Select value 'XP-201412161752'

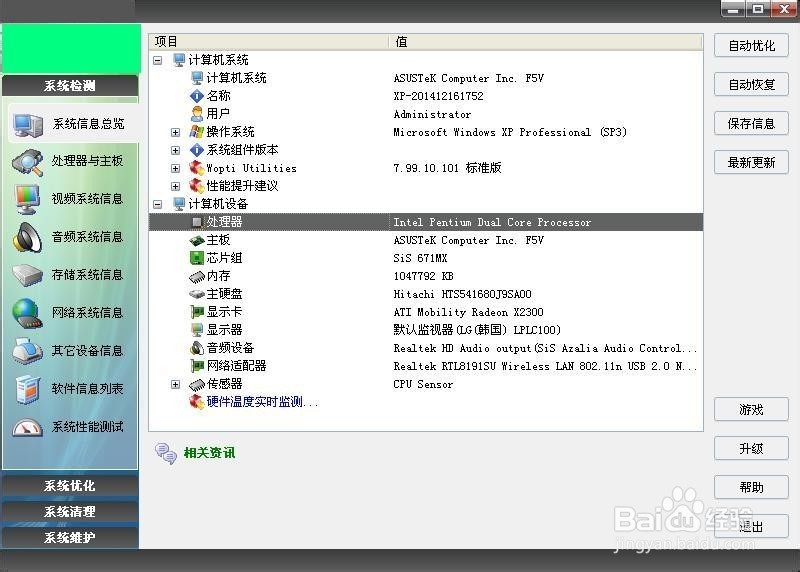click(438, 96)
